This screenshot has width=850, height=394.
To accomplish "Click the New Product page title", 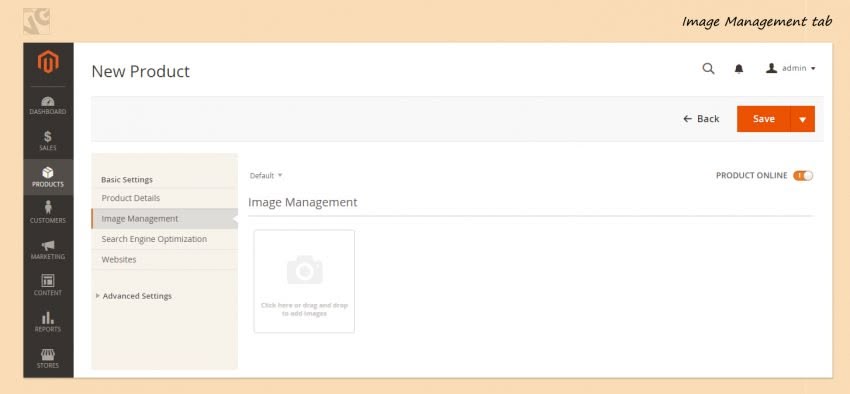I will tap(140, 72).
